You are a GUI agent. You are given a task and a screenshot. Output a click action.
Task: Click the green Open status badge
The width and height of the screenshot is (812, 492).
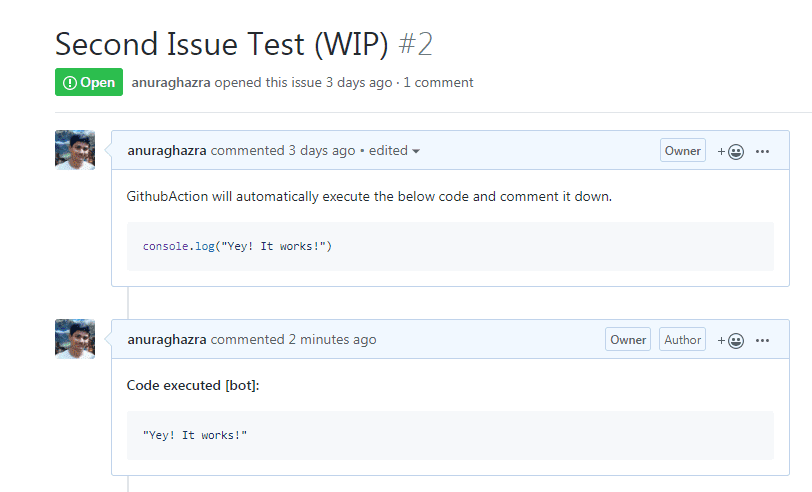pos(89,82)
